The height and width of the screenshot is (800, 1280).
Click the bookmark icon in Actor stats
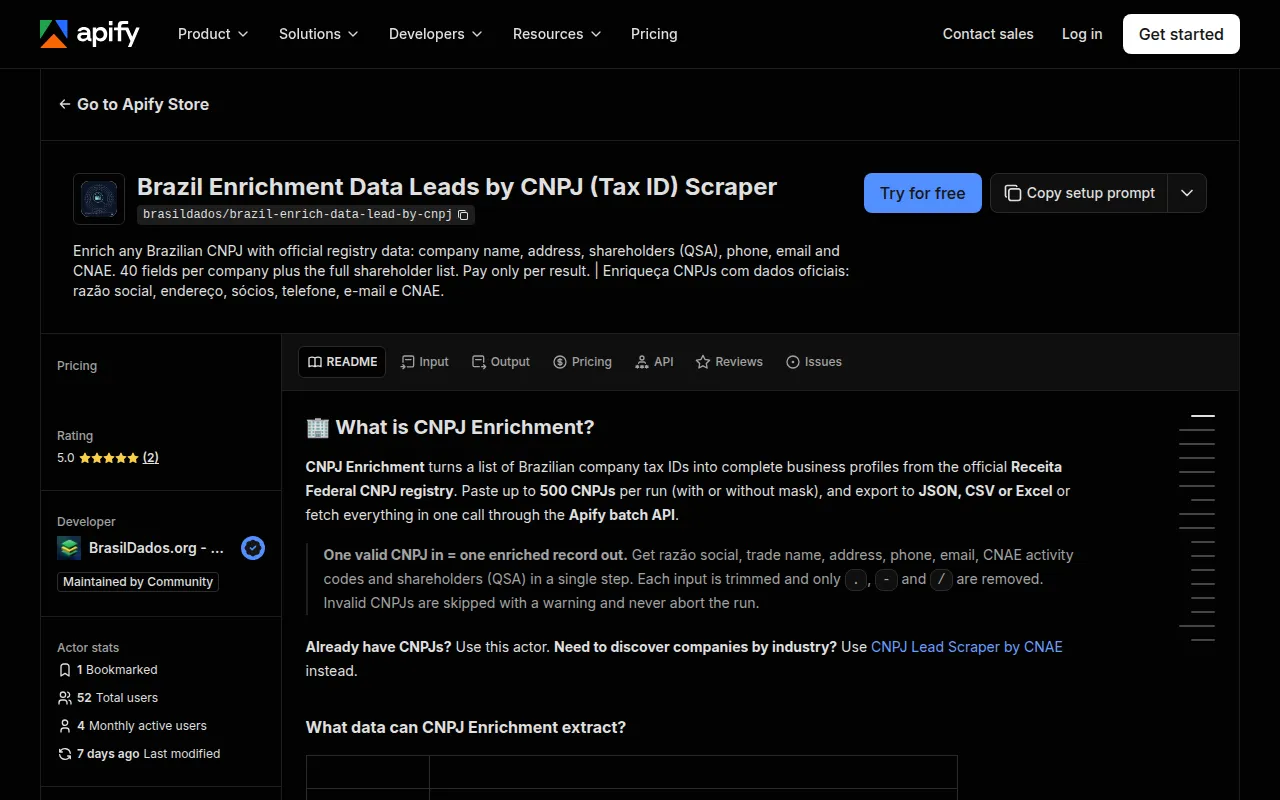tap(65, 670)
